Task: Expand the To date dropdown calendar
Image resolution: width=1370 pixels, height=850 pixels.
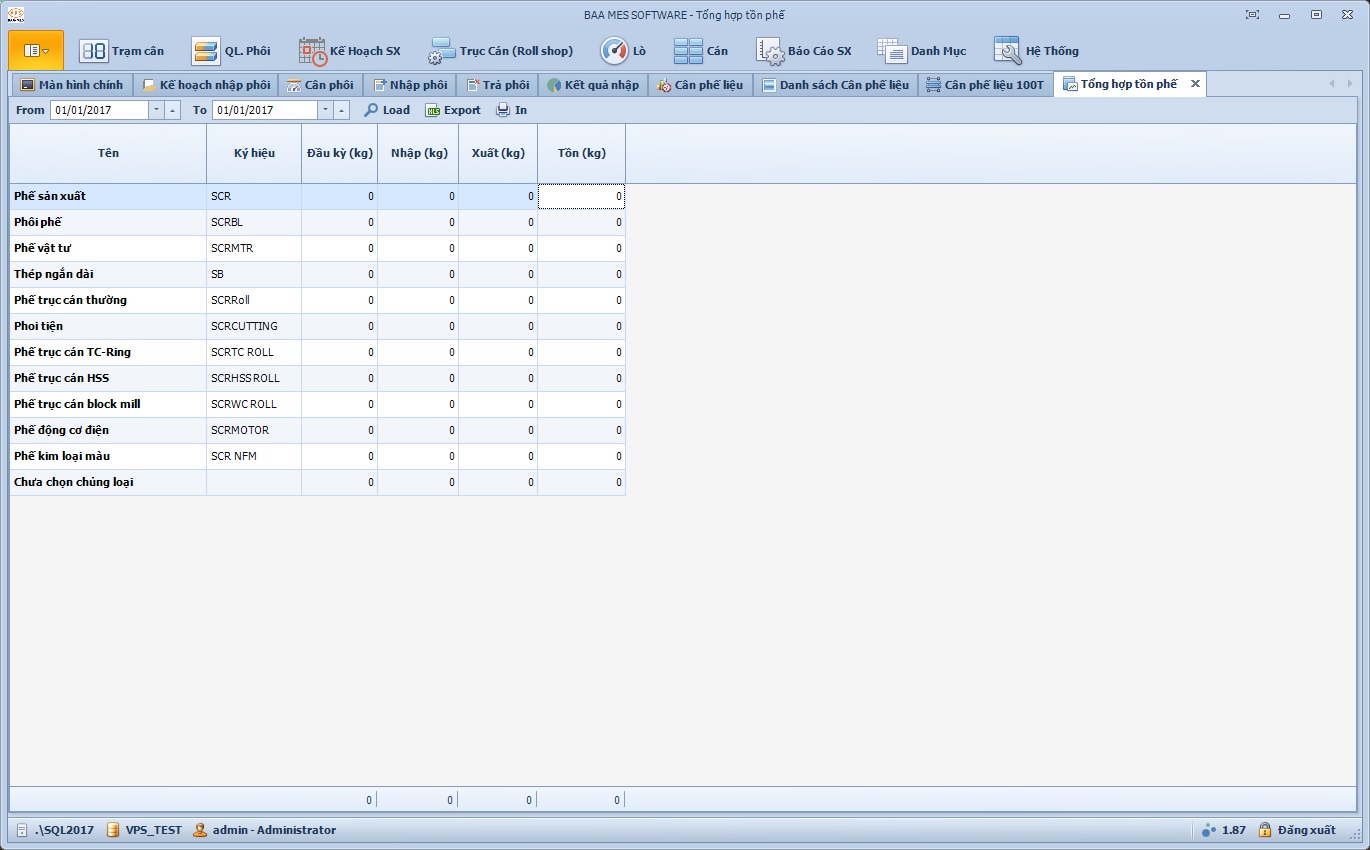Action: click(325, 110)
